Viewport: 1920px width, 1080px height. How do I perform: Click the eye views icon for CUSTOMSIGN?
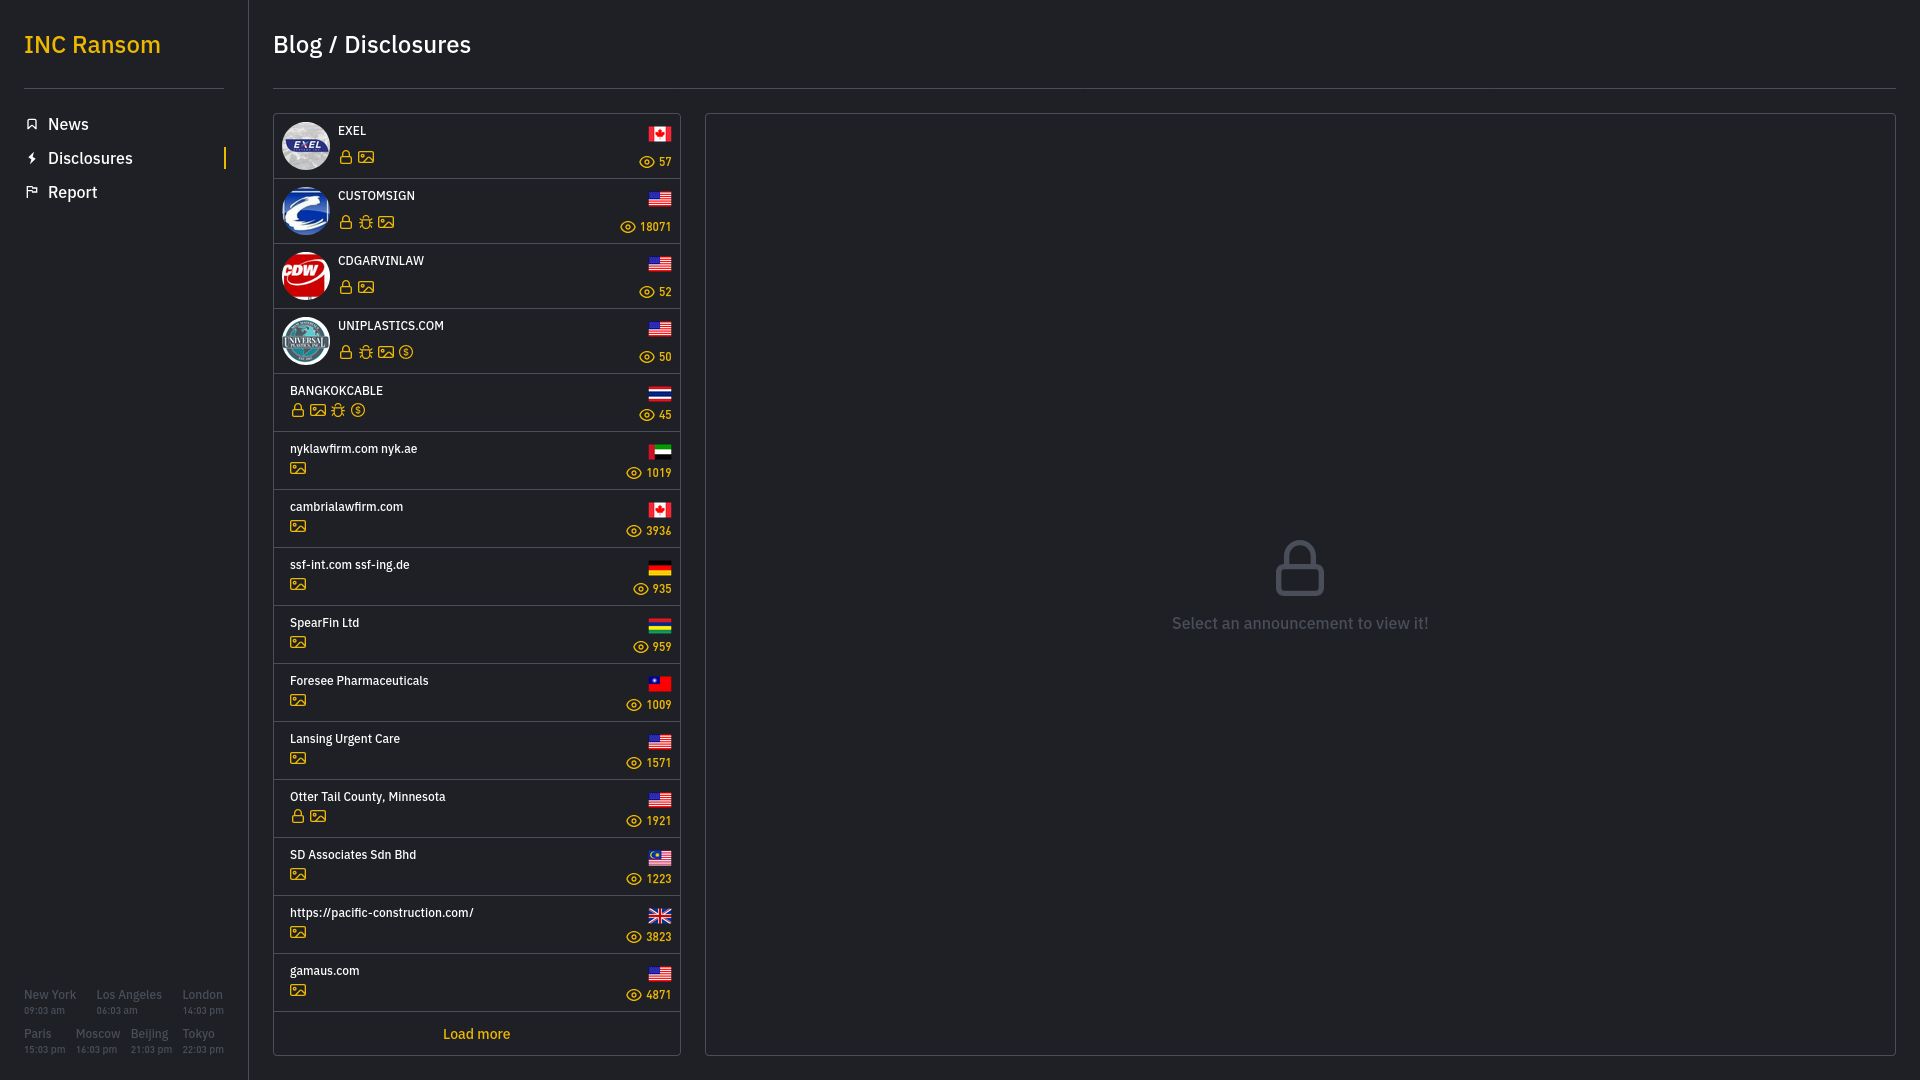coord(628,227)
